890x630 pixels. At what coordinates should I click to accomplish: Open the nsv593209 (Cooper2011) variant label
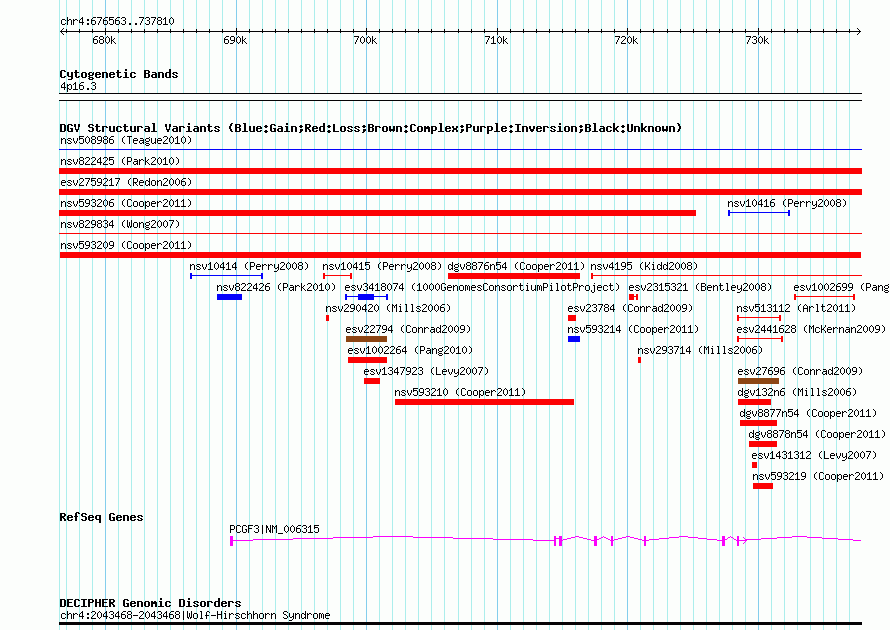tap(126, 245)
